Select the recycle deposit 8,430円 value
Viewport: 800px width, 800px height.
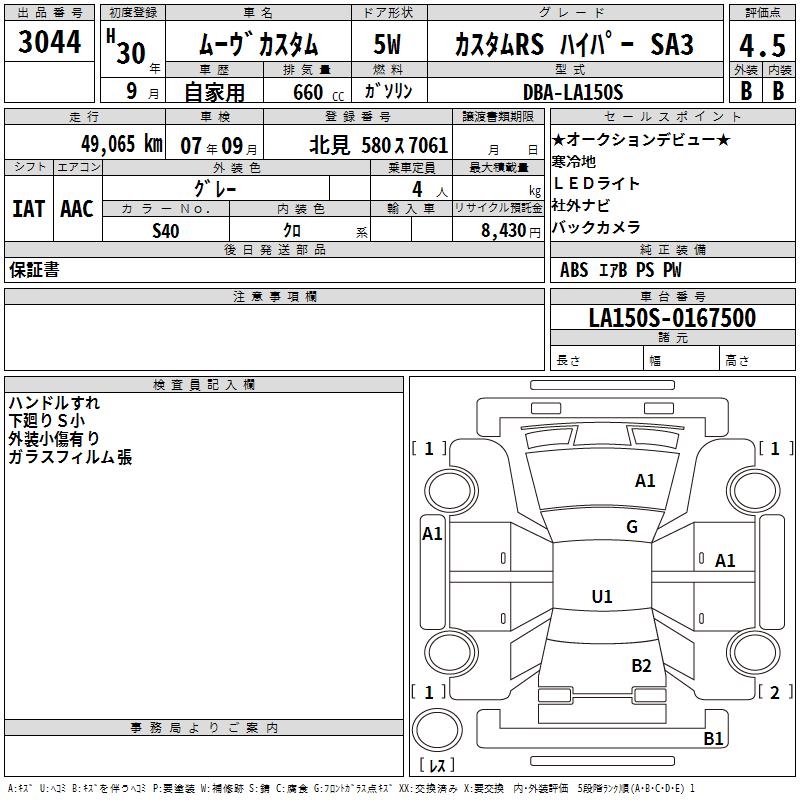tap(497, 230)
